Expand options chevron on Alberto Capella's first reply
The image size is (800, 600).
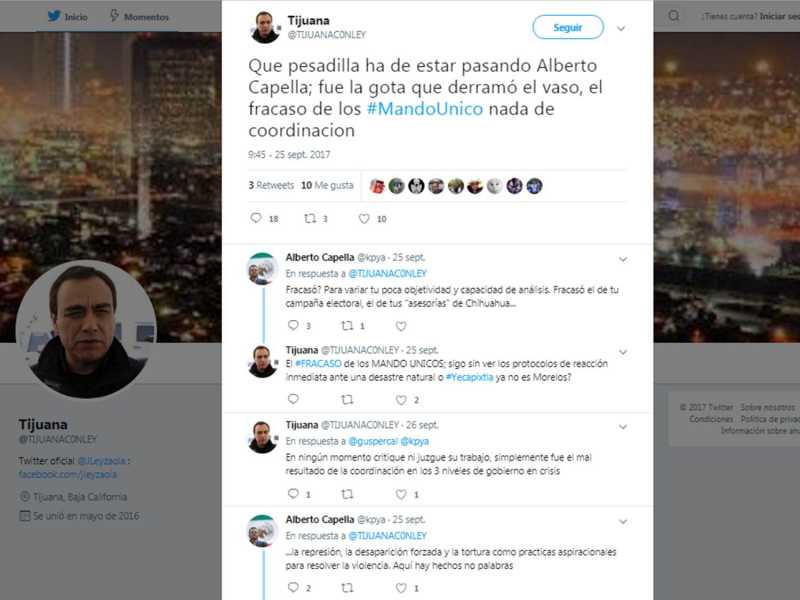623,259
